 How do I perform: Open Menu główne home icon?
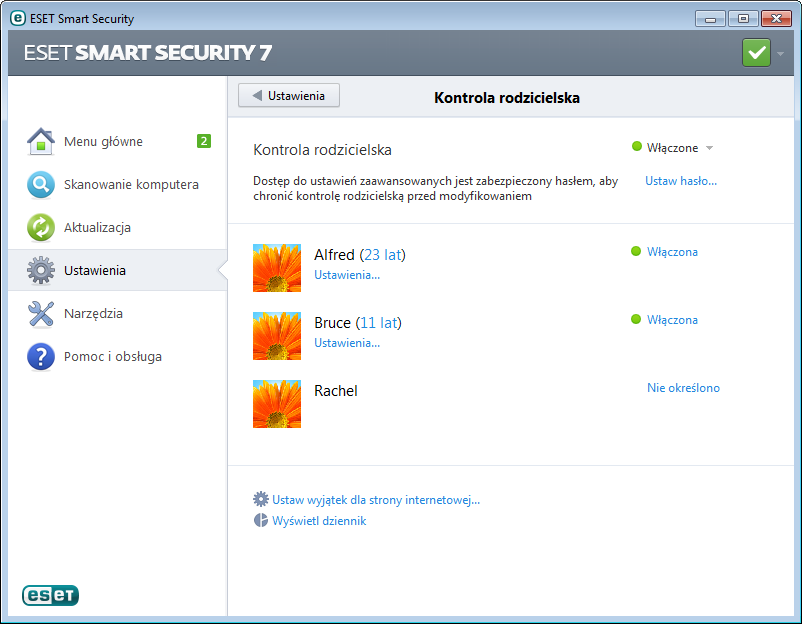click(41, 141)
